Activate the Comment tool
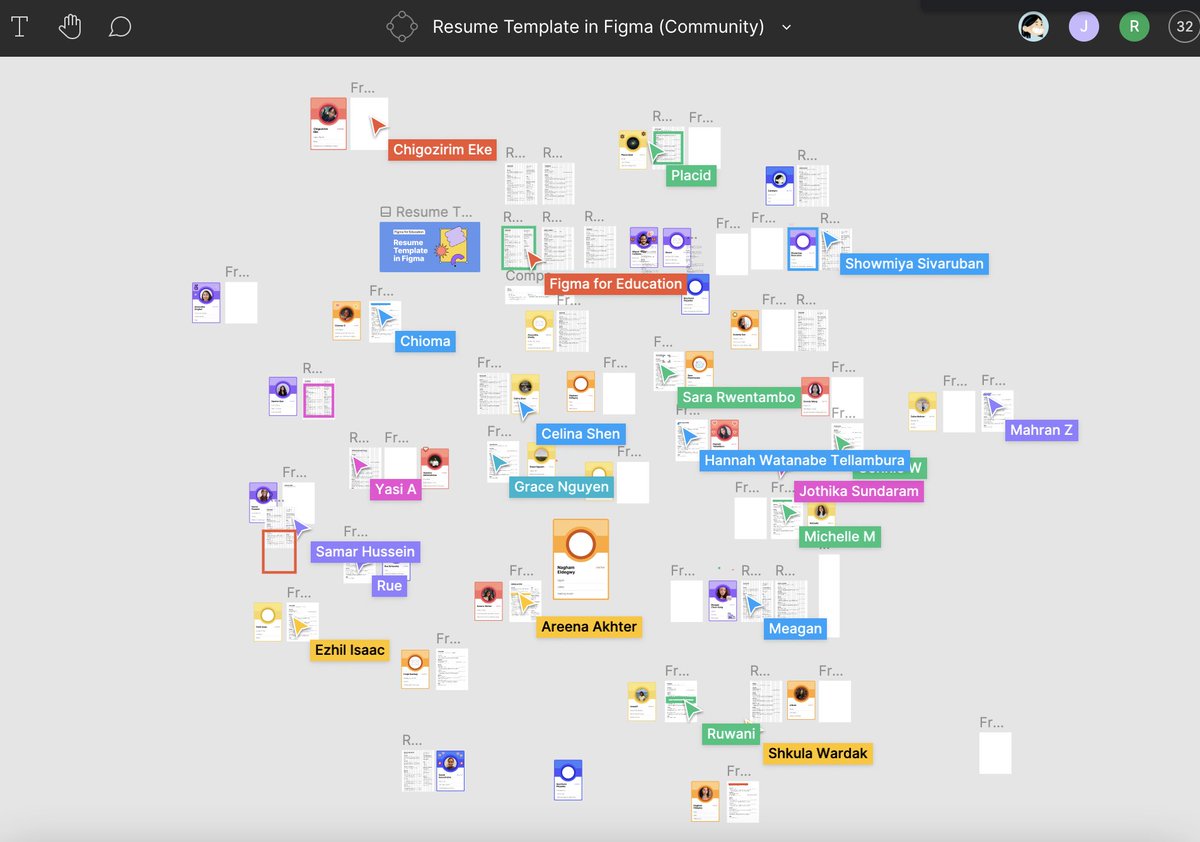The width and height of the screenshot is (1200, 842). [120, 27]
